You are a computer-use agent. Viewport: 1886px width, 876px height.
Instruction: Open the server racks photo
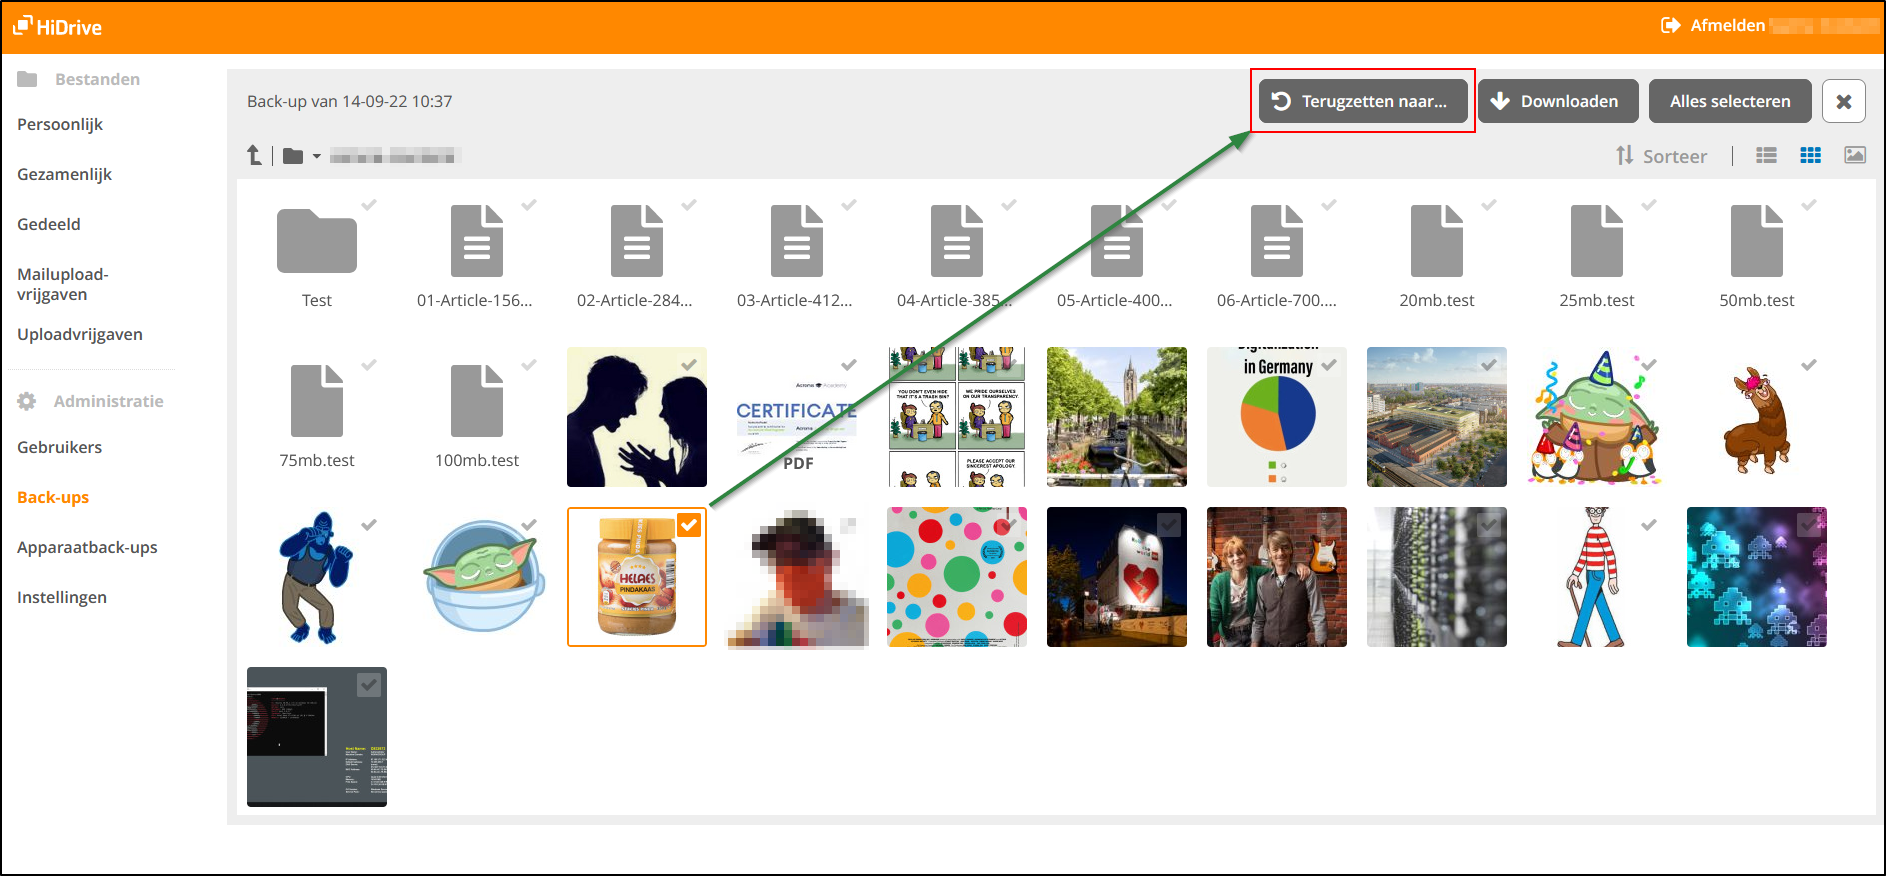[1437, 577]
